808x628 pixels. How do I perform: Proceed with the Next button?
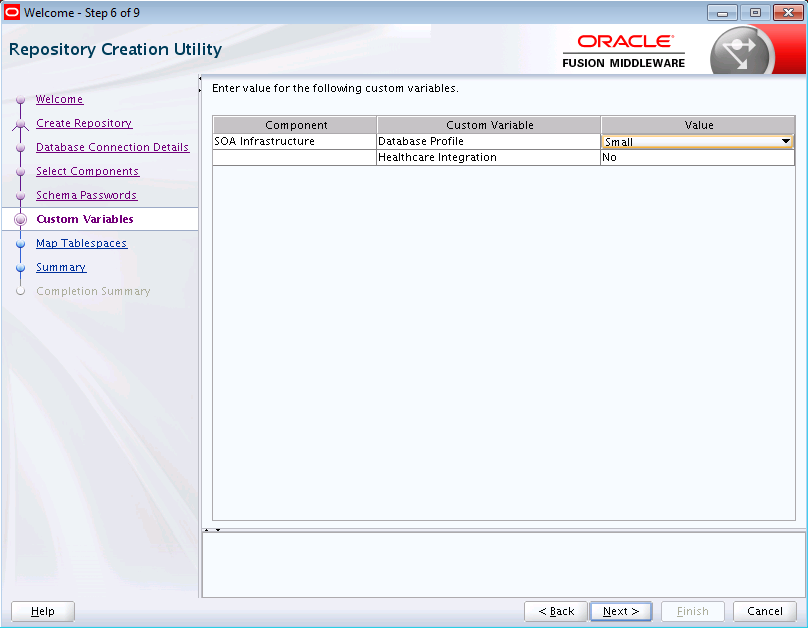[x=621, y=611]
